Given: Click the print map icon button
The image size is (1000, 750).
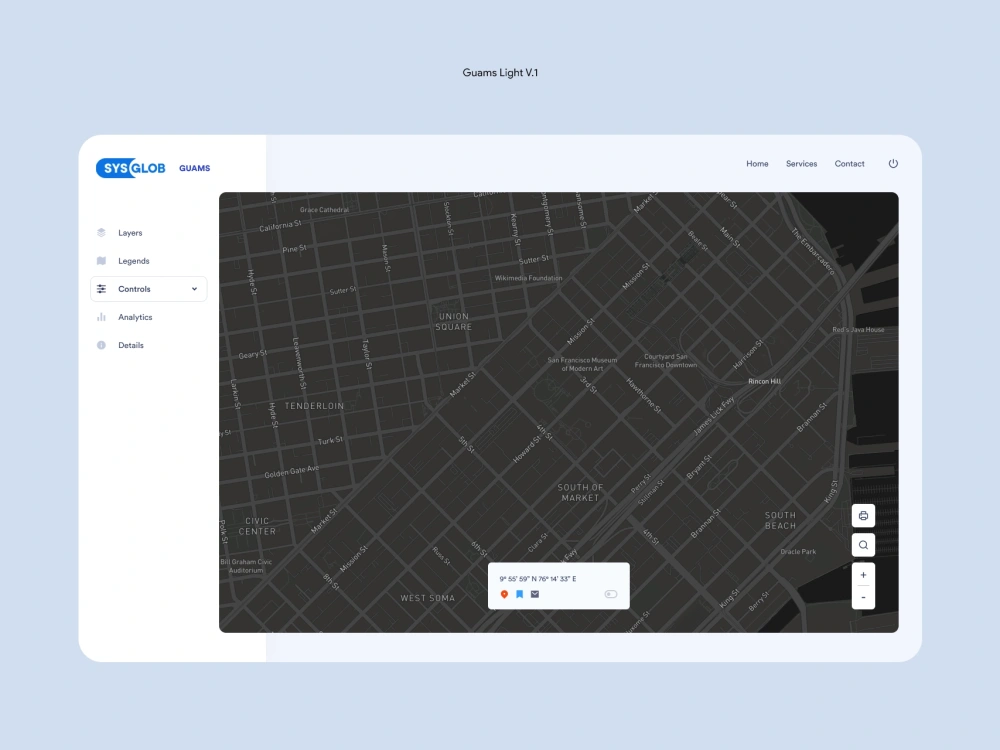Looking at the screenshot, I should coord(863,515).
